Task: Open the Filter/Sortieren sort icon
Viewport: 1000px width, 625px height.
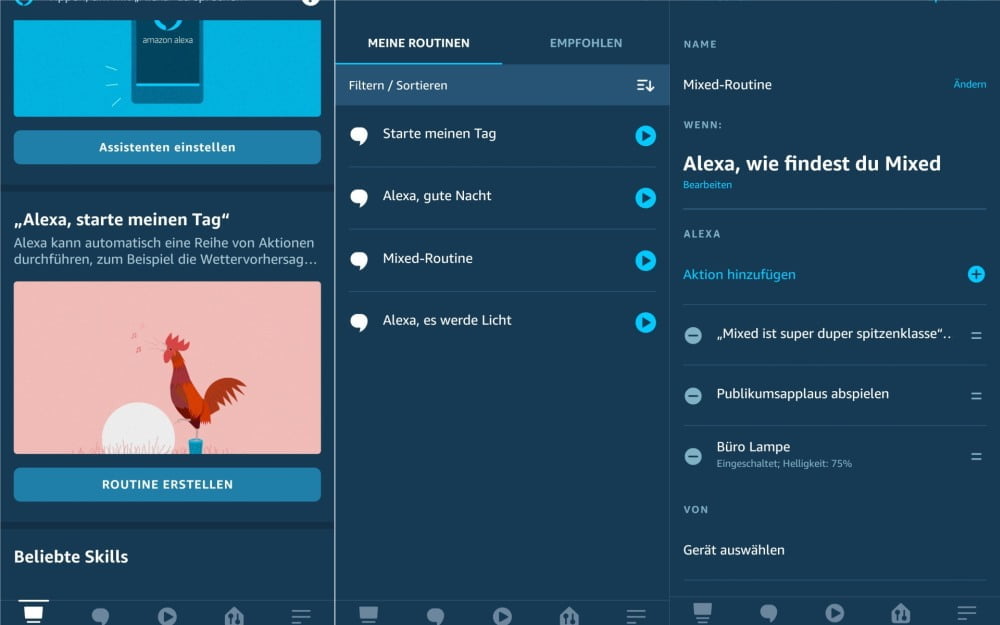Action: (x=645, y=85)
